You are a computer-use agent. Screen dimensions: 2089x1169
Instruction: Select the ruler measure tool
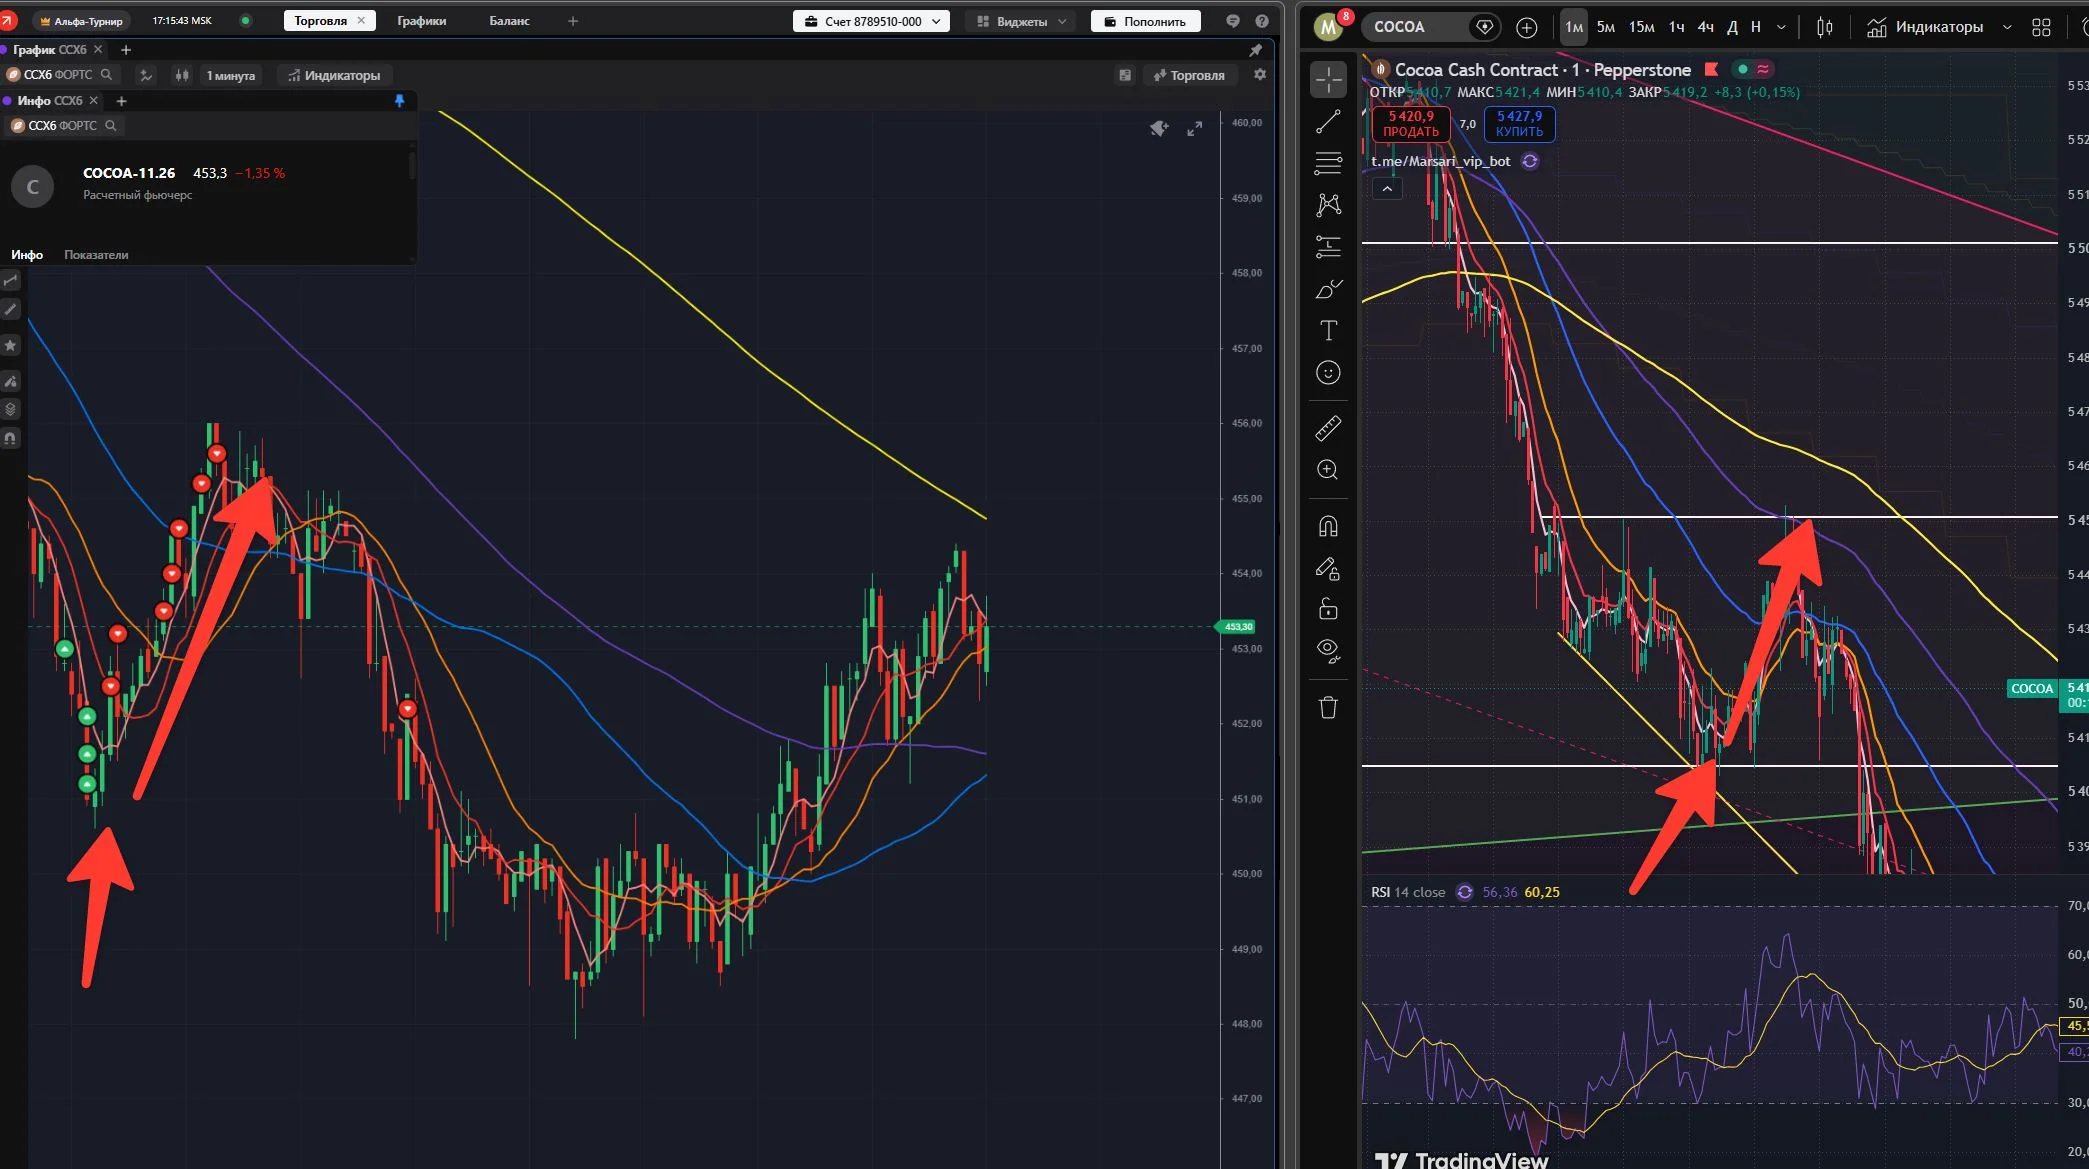(x=1328, y=429)
